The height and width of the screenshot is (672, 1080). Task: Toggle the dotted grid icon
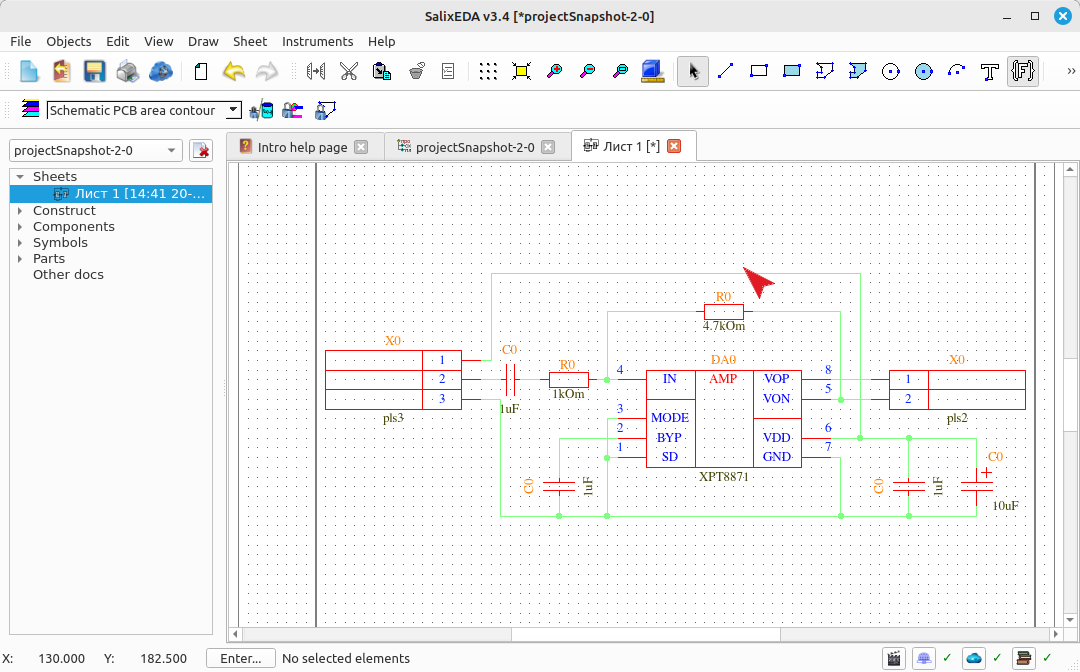click(488, 71)
